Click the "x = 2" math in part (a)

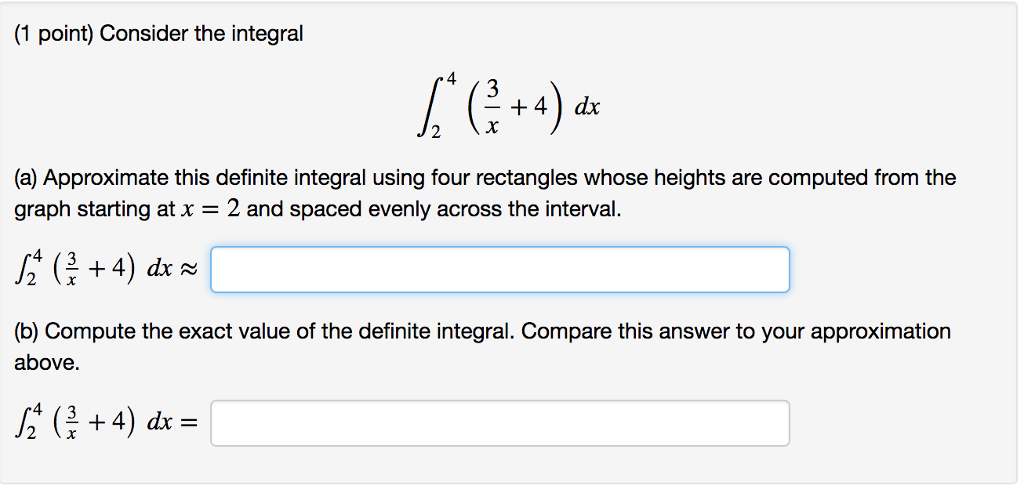point(210,210)
